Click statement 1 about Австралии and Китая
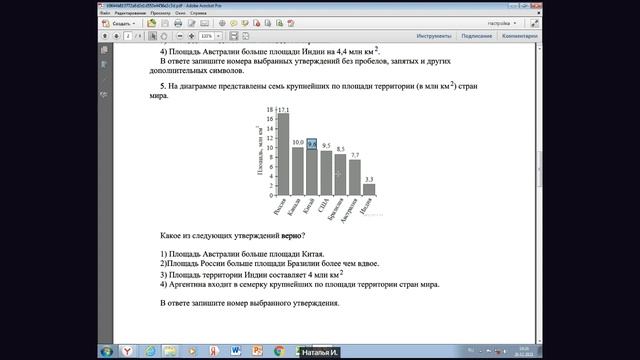 [x=242, y=254]
